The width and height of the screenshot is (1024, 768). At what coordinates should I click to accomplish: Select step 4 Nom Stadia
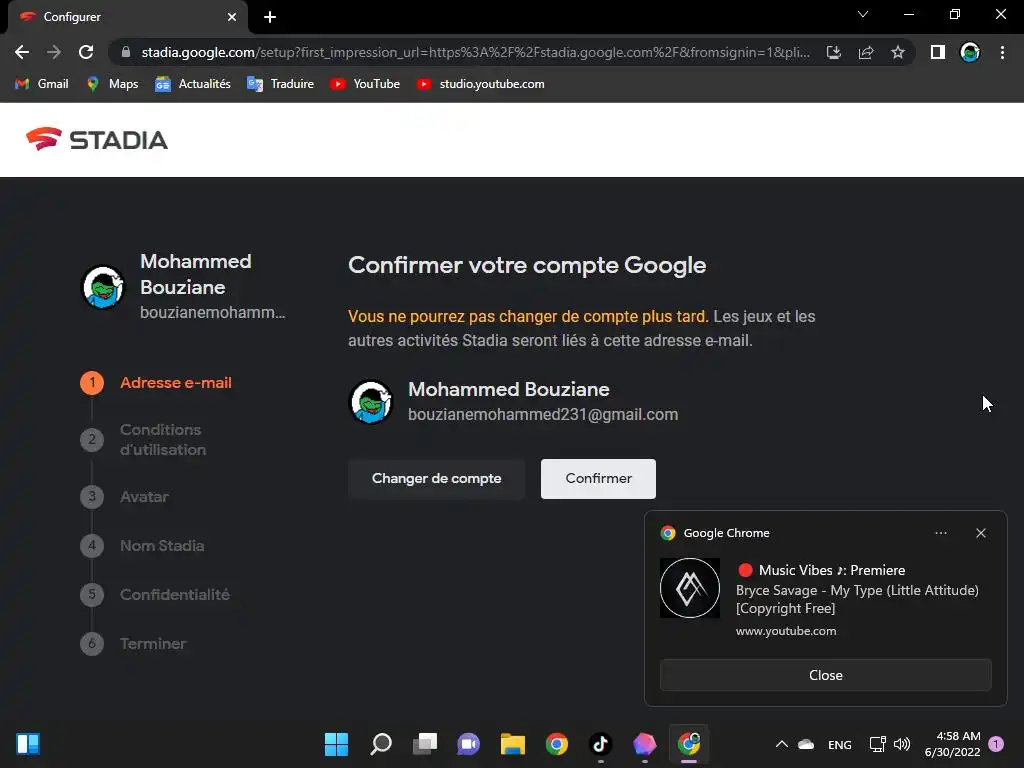(x=142, y=545)
